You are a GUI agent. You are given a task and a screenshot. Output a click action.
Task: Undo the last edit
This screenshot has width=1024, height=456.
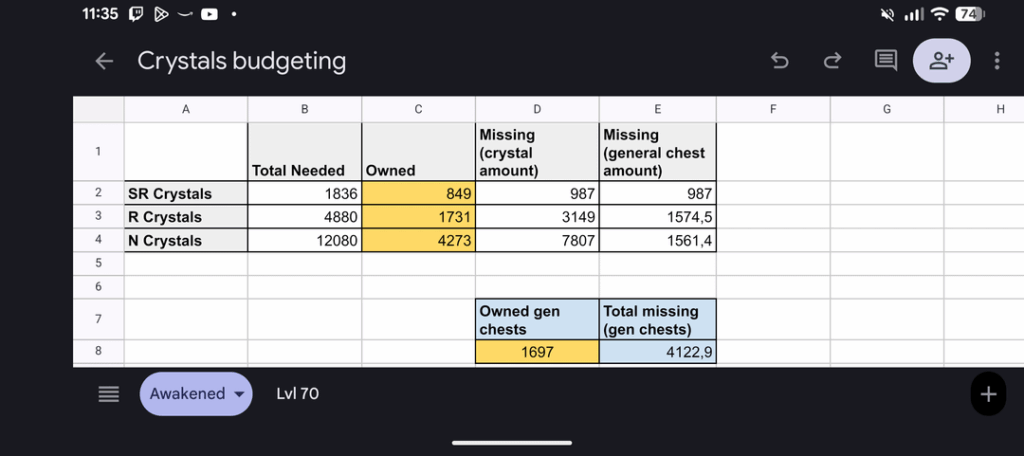780,61
